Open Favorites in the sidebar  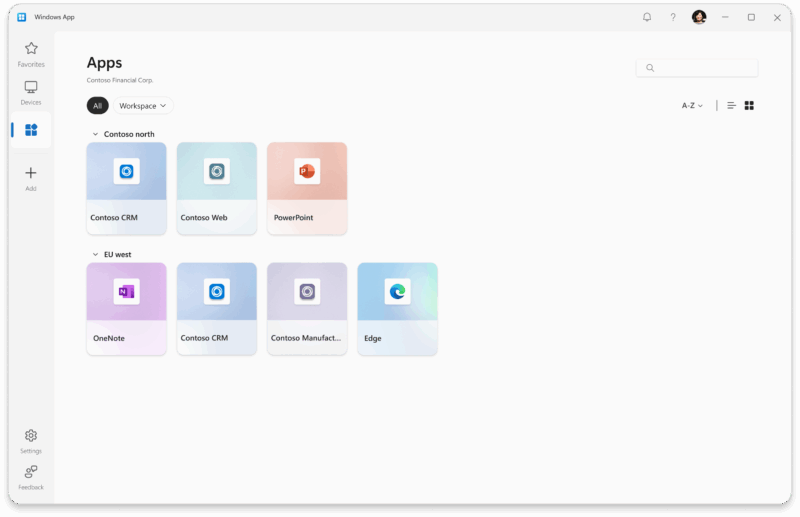(x=31, y=53)
